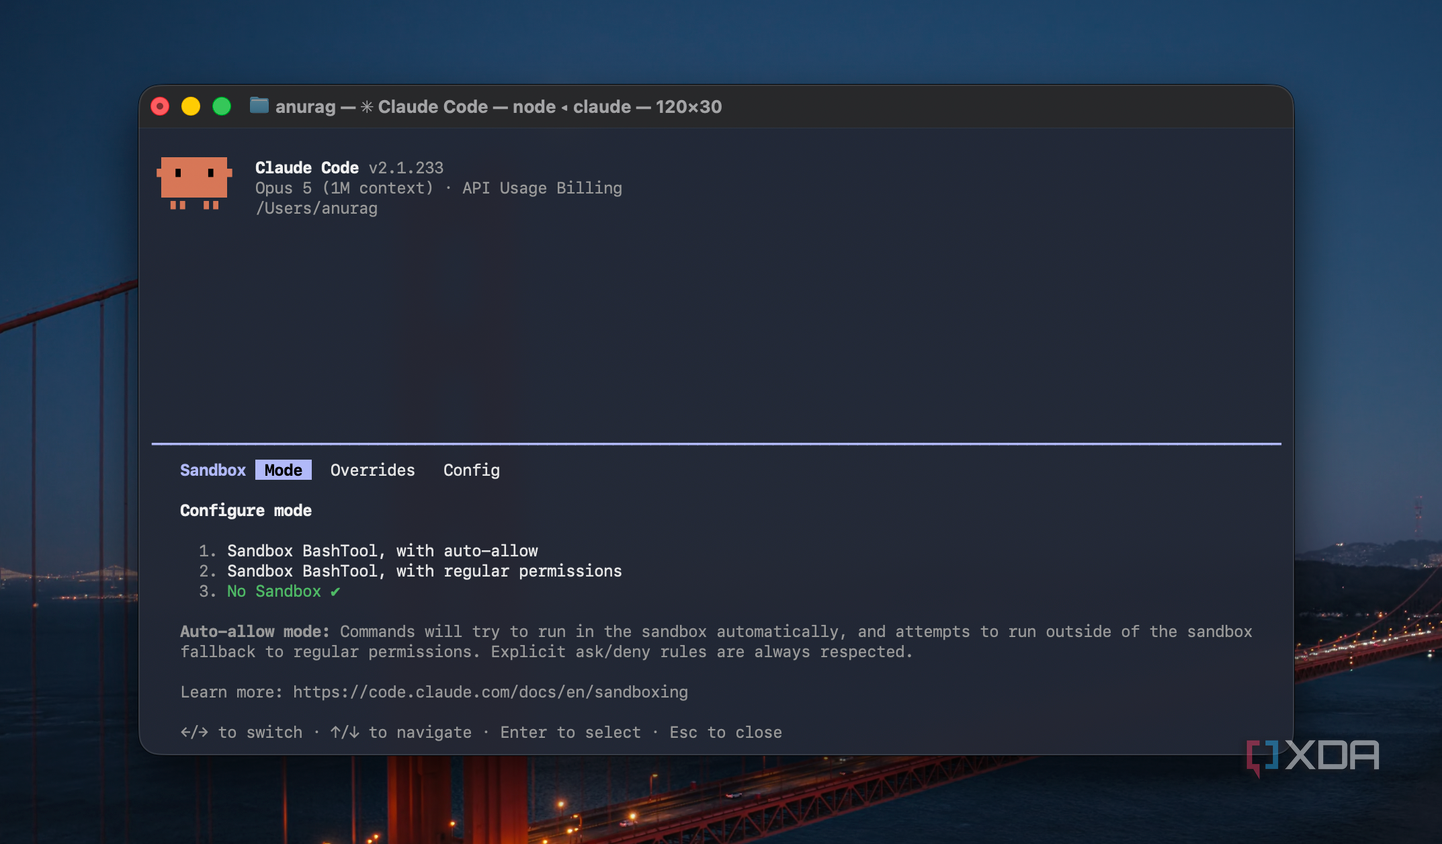Click the 'Esc to close' hint
Image resolution: width=1442 pixels, height=844 pixels.
(726, 732)
